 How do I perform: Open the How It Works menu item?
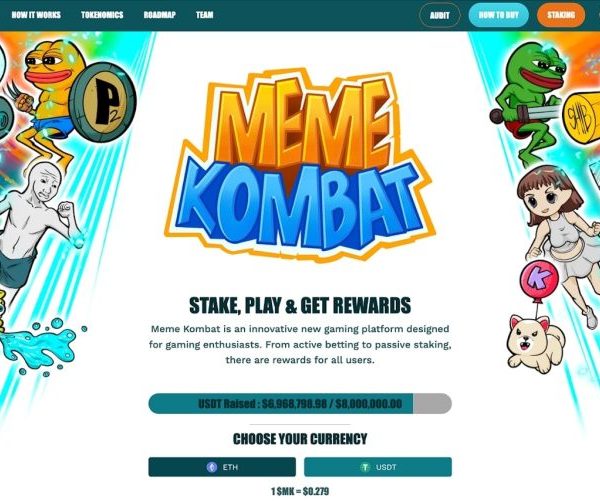coord(36,15)
